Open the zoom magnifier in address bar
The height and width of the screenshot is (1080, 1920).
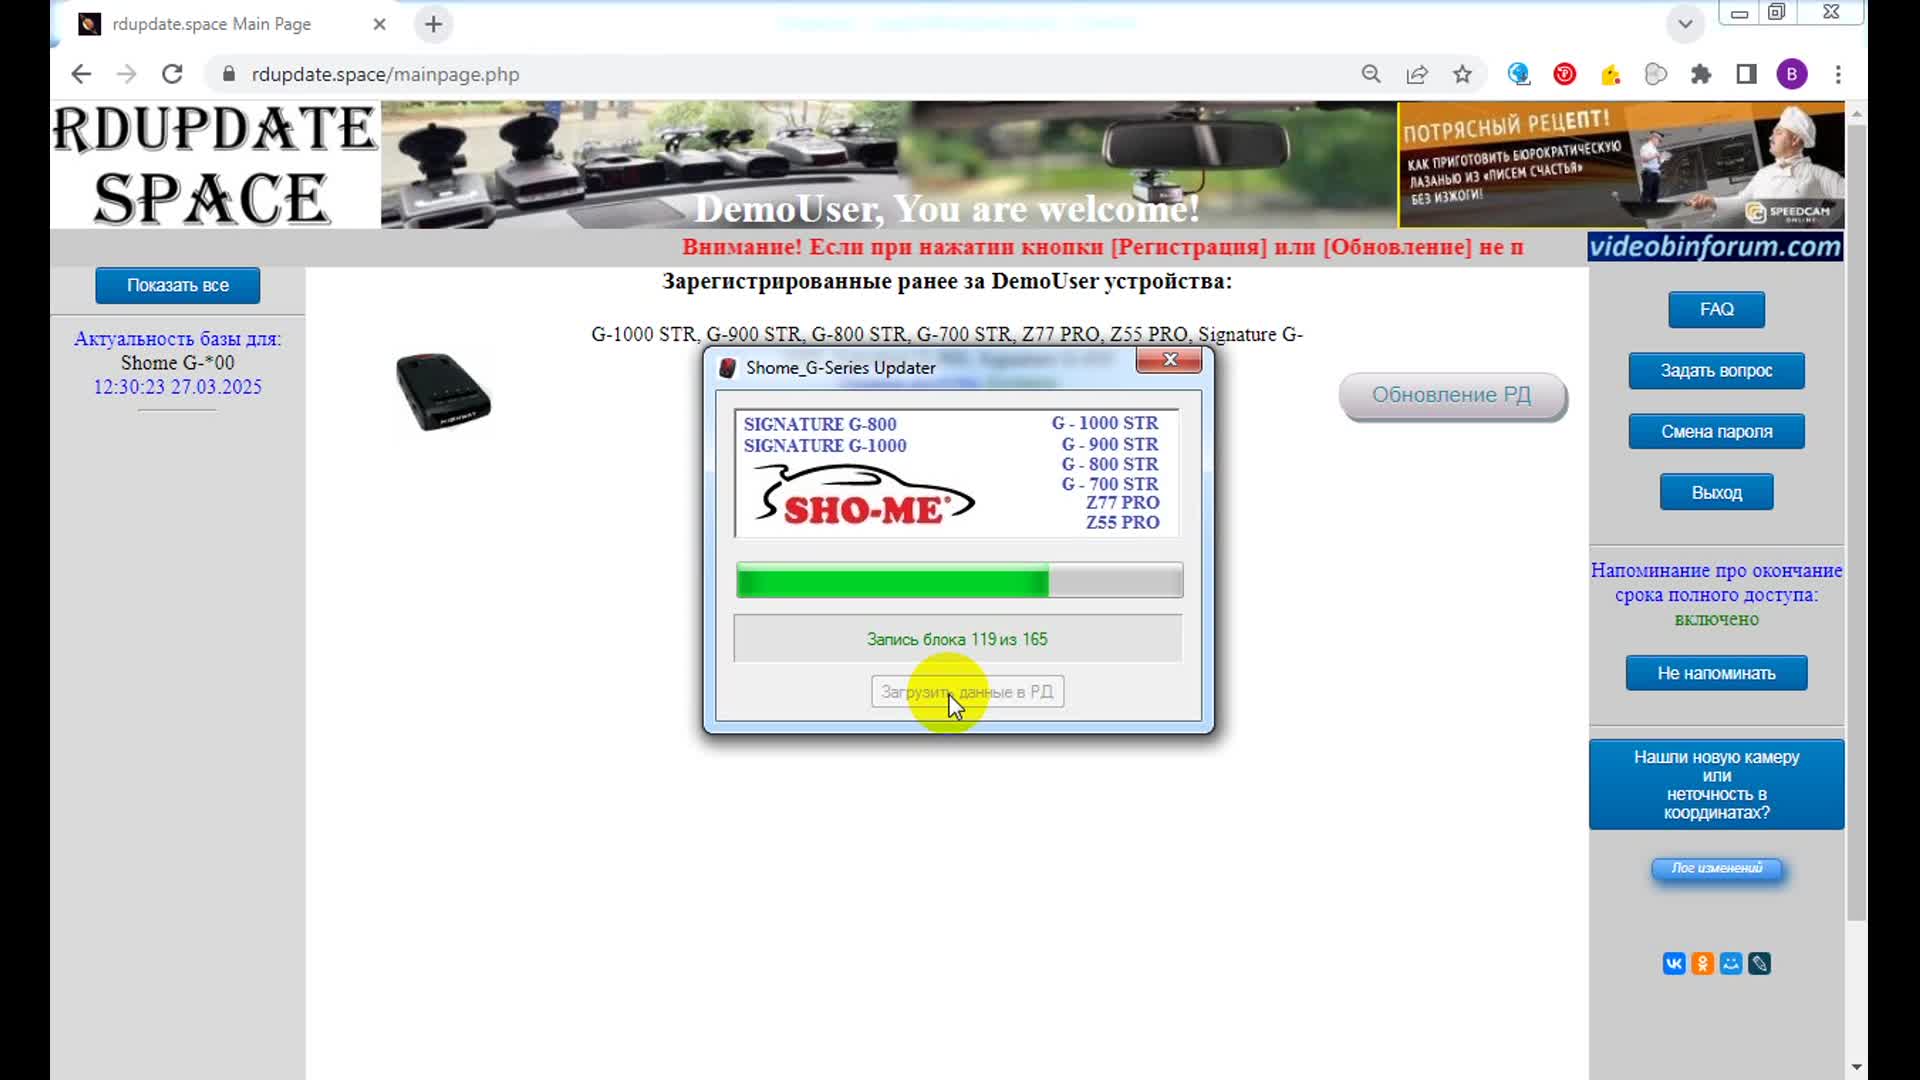point(1371,74)
